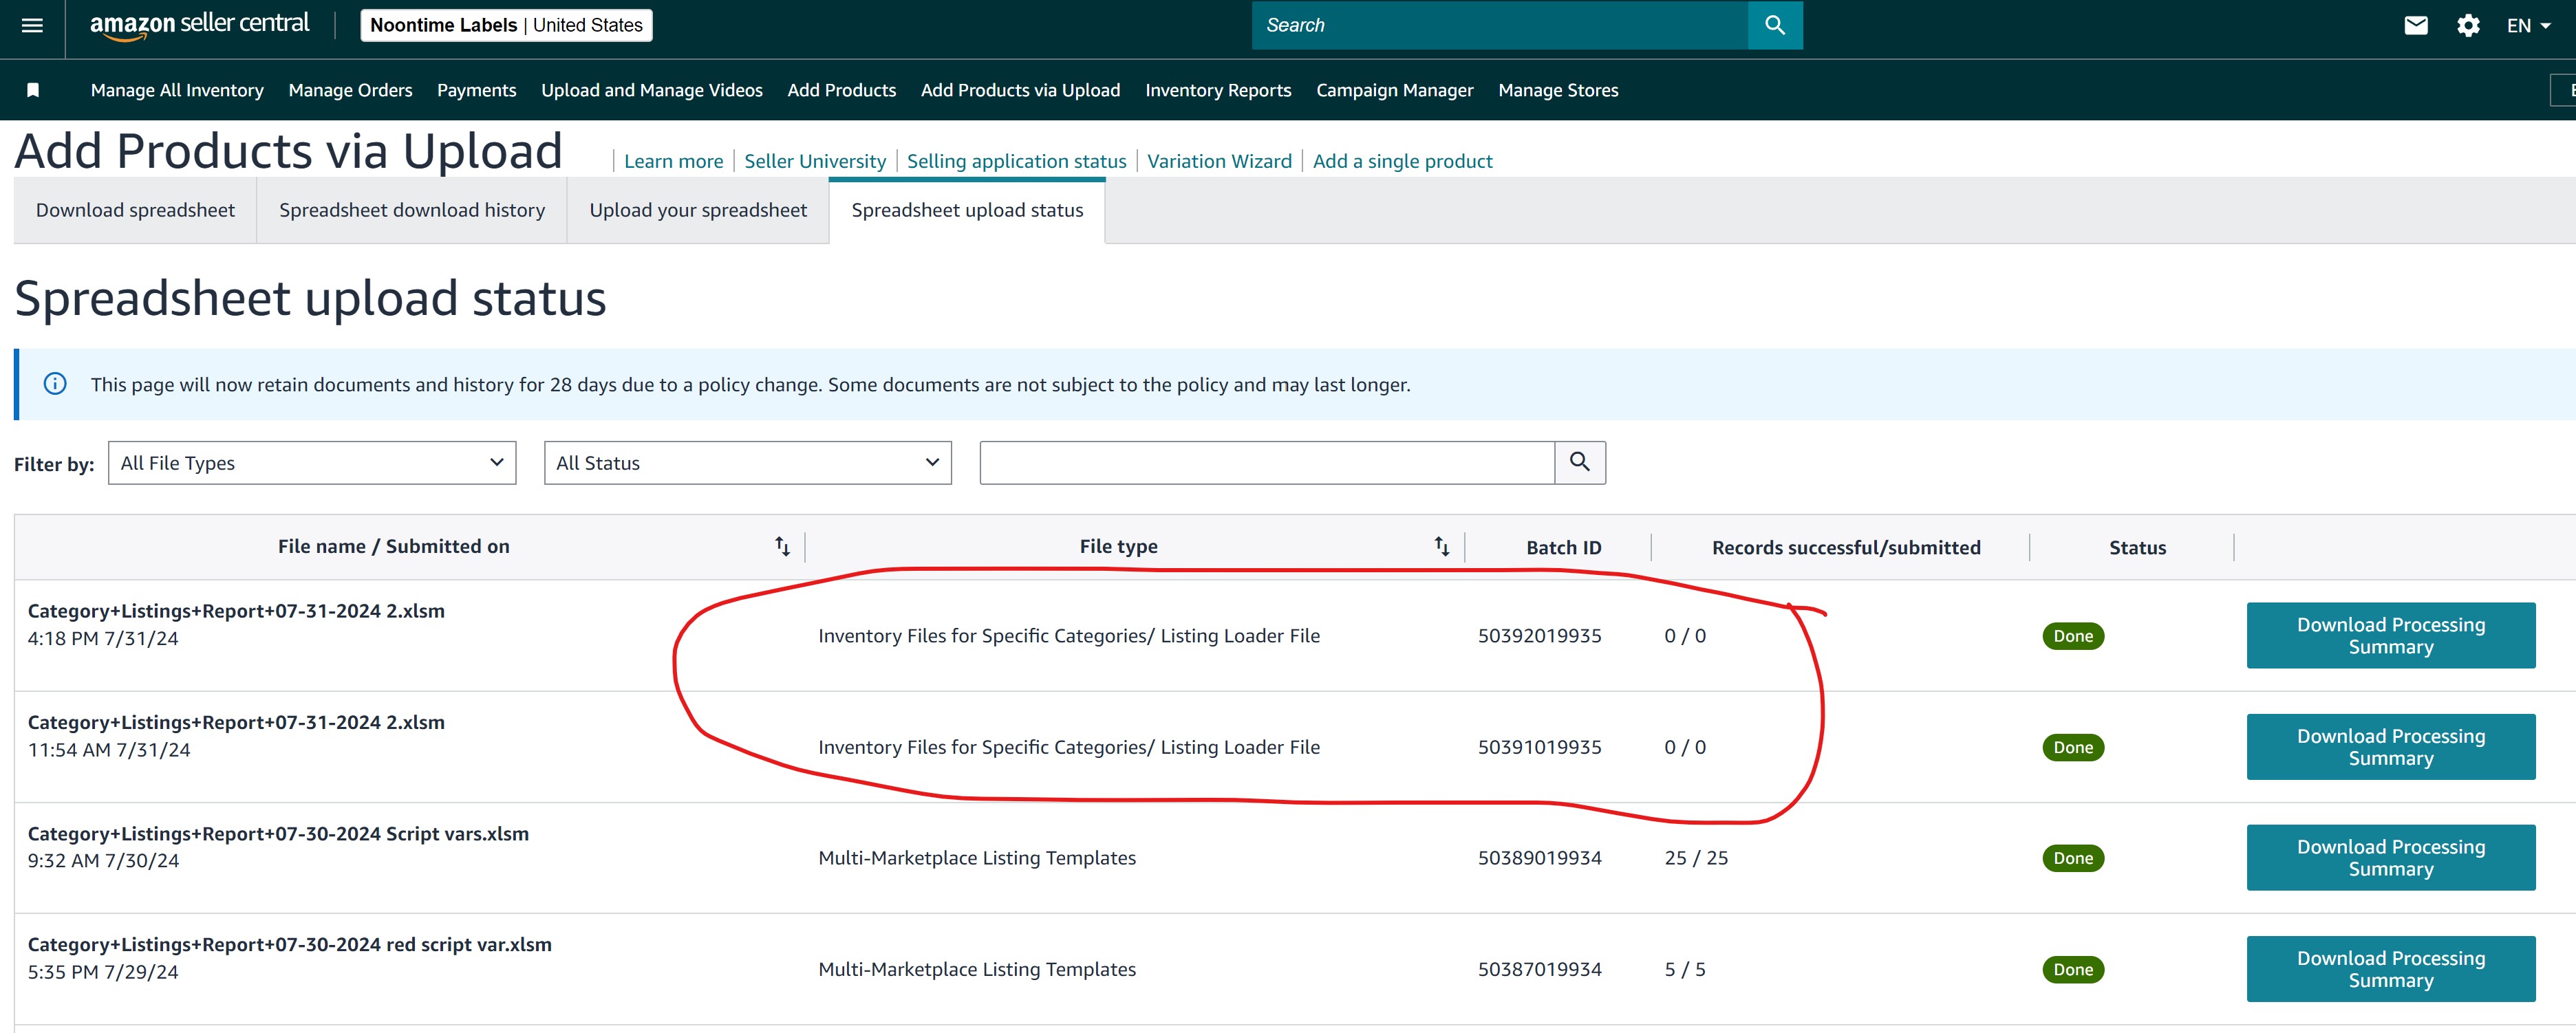Open the settings gear icon
This screenshot has width=2576, height=1033.
[x=2468, y=26]
